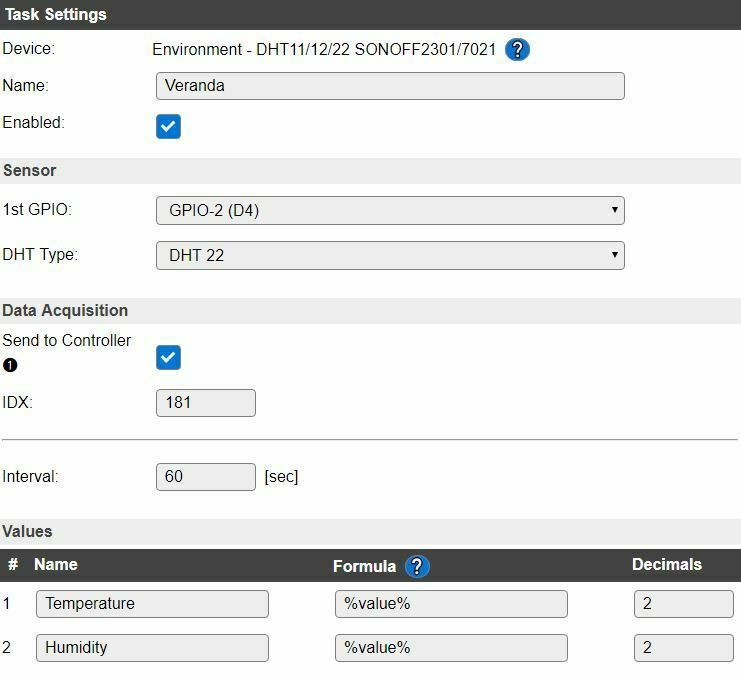Click the Interval seconds input field
Image resolution: width=741 pixels, height=680 pixels.
pyautogui.click(x=206, y=476)
